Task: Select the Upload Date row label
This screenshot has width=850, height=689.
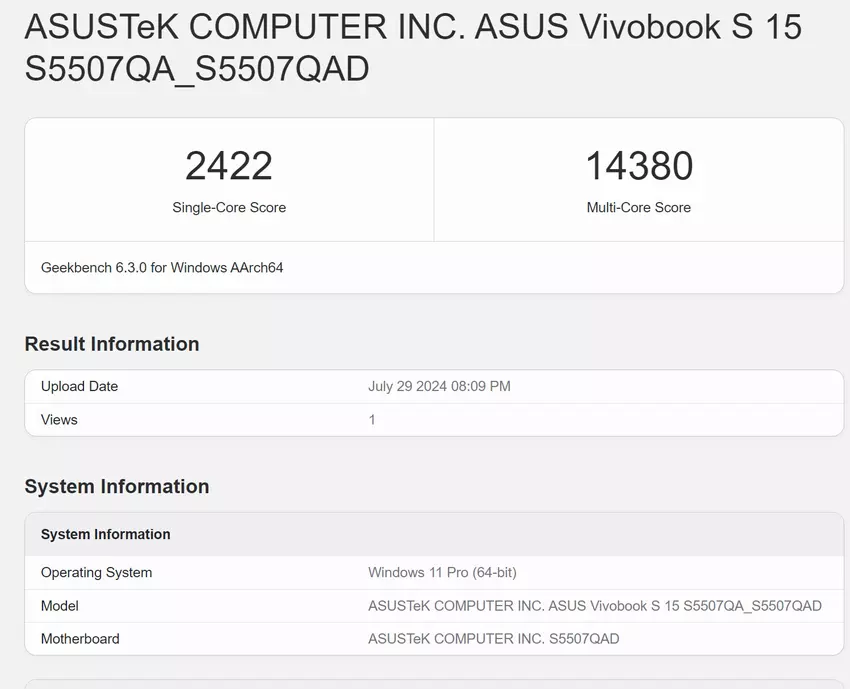Action: pos(79,386)
